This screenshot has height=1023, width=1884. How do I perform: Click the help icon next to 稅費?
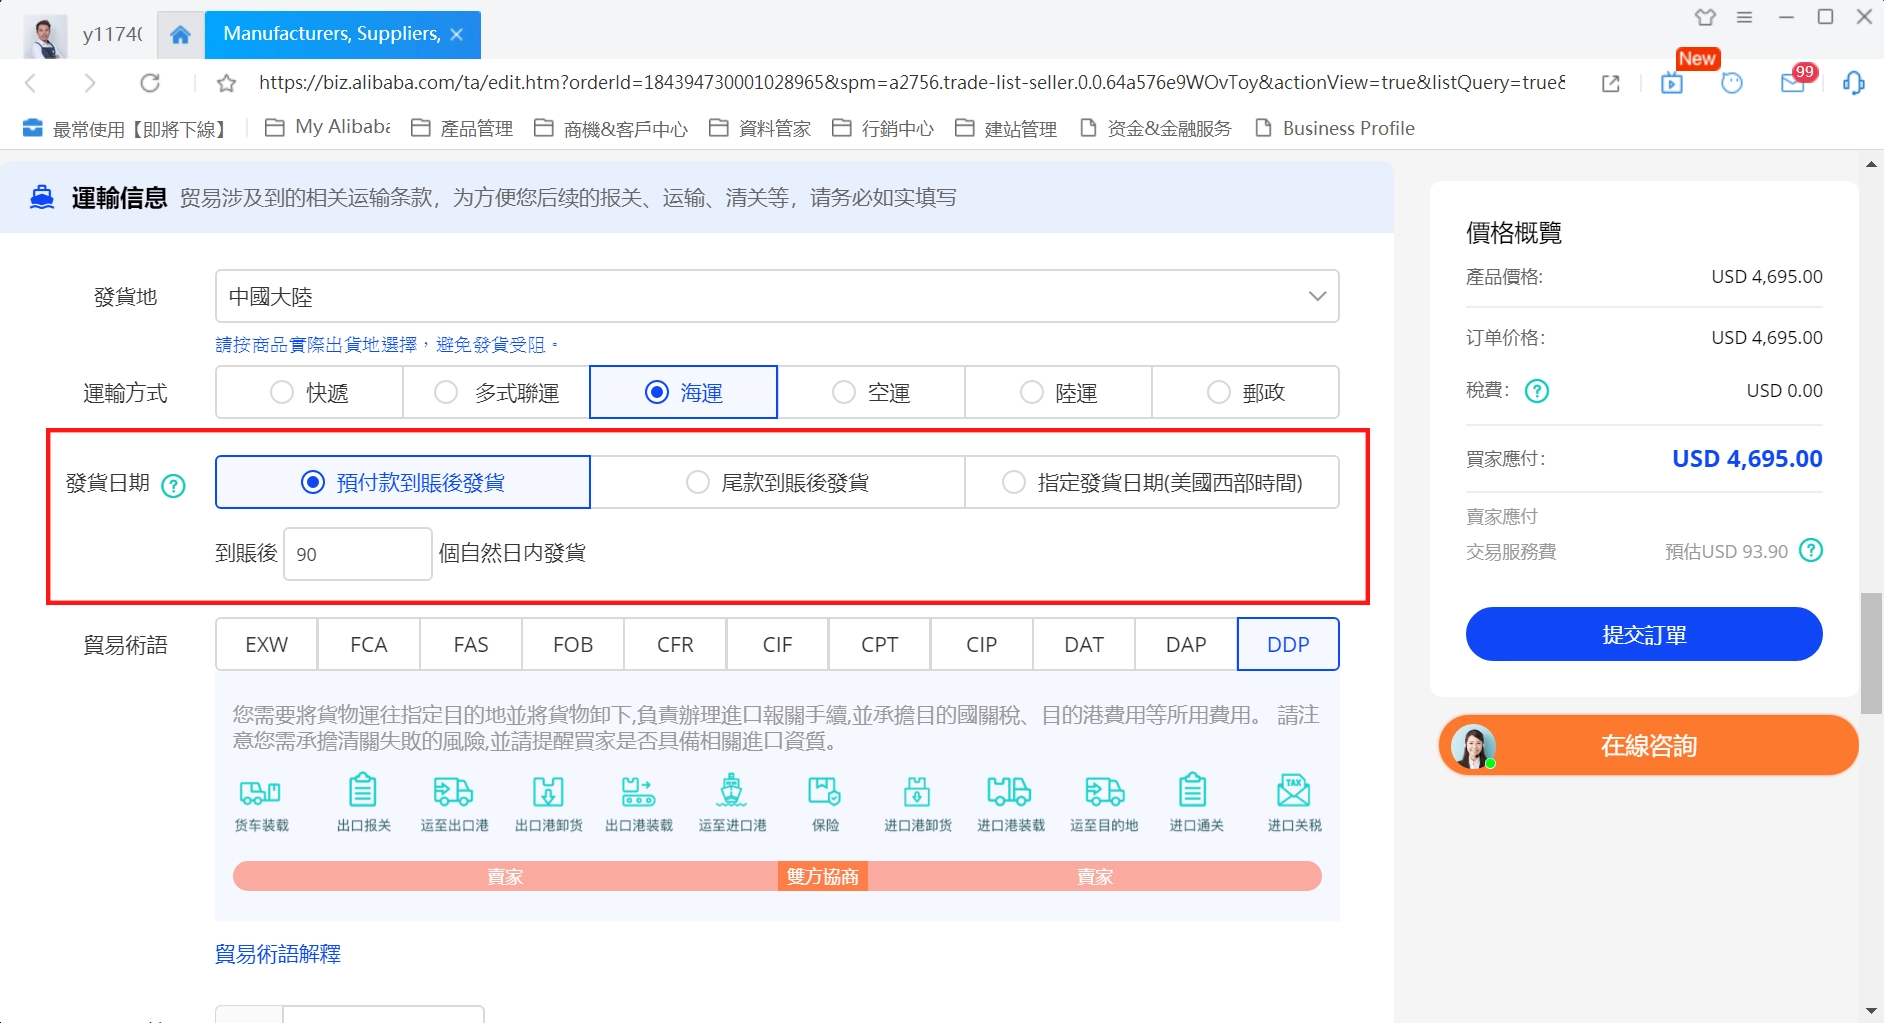point(1537,391)
